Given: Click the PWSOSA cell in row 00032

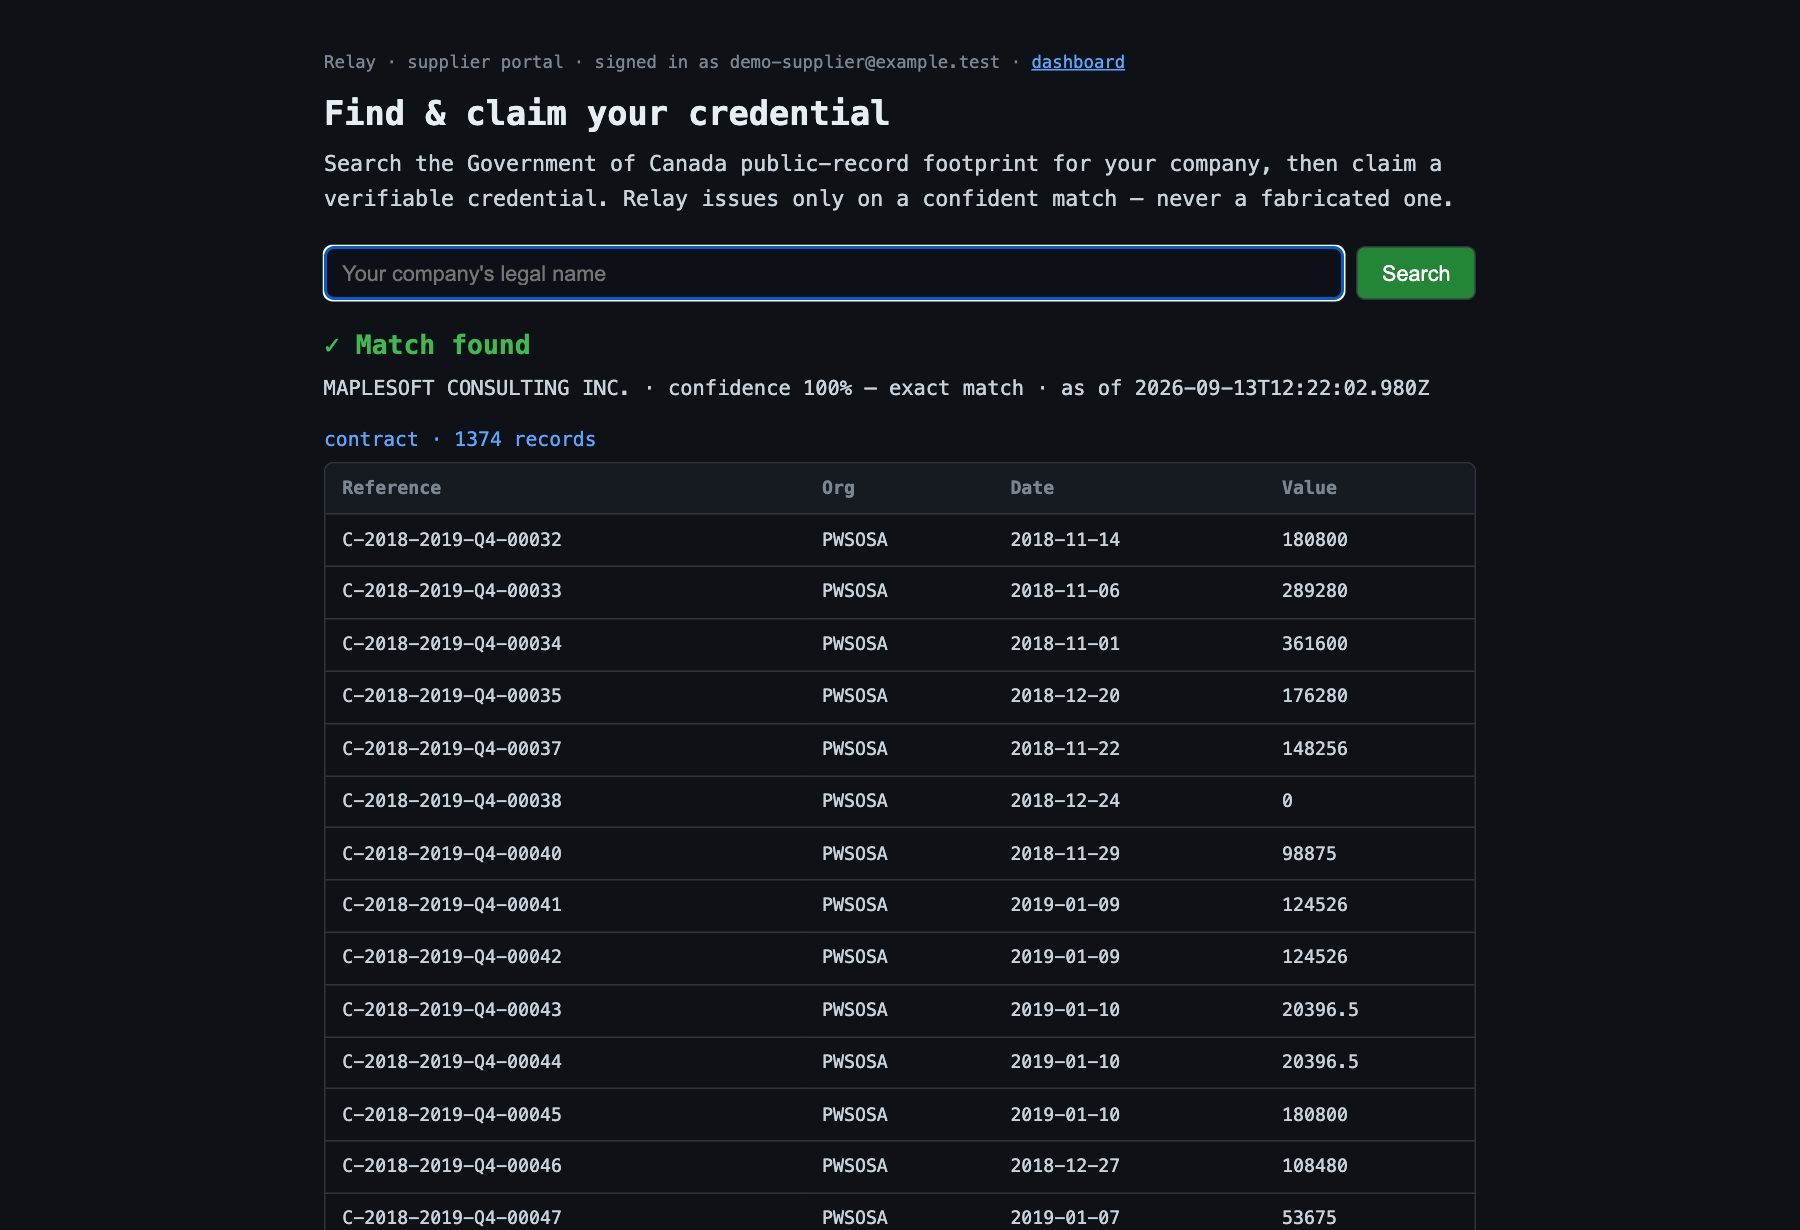Looking at the screenshot, I should (855, 540).
